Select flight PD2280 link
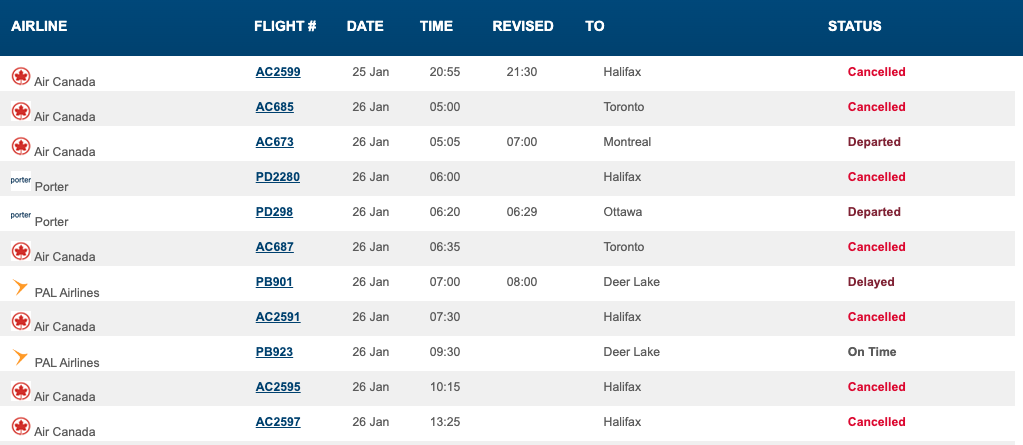Viewport: 1023px width, 445px height. [x=278, y=177]
